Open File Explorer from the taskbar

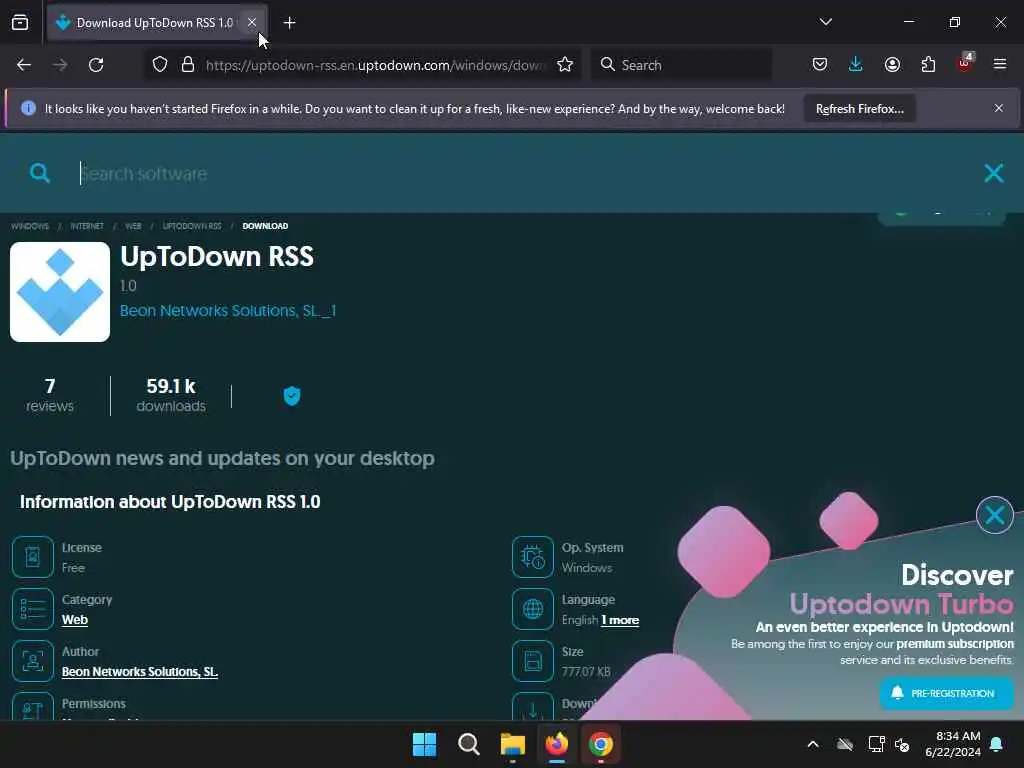tap(513, 744)
